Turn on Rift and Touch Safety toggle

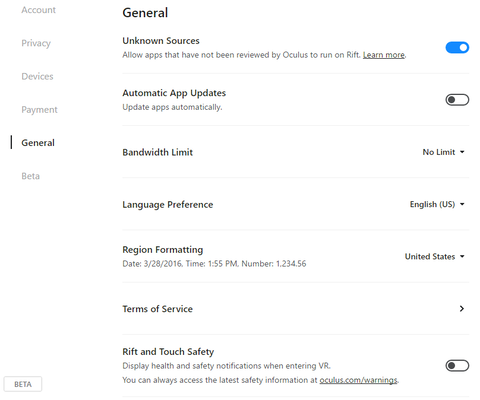(457, 366)
